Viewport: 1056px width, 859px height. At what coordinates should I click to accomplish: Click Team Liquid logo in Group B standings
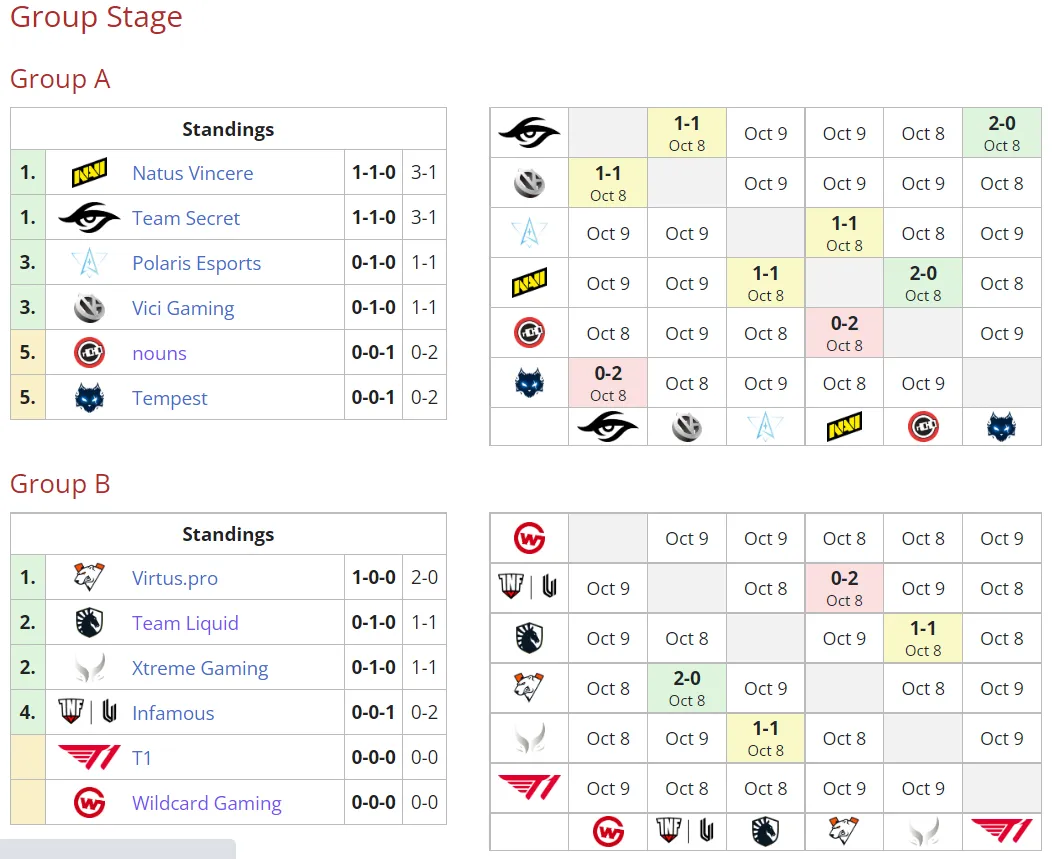point(90,623)
